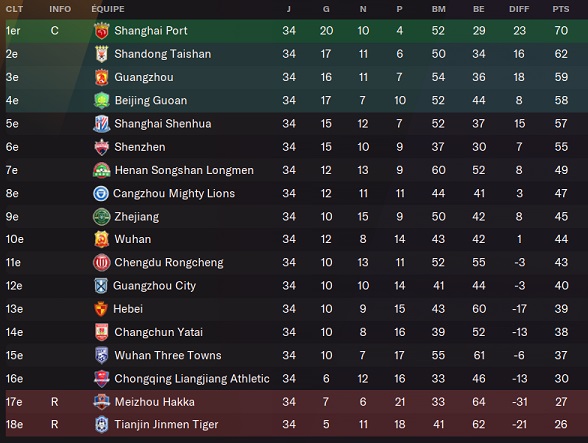
Task: Click the Meizhou Hakka club crest
Action: (x=101, y=402)
